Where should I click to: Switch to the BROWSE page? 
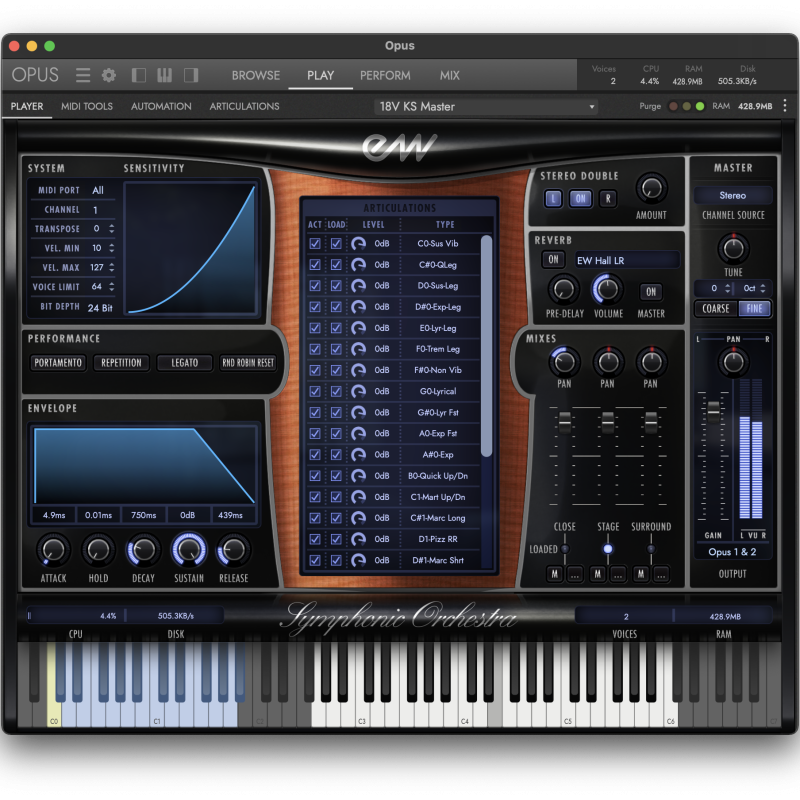(x=256, y=76)
